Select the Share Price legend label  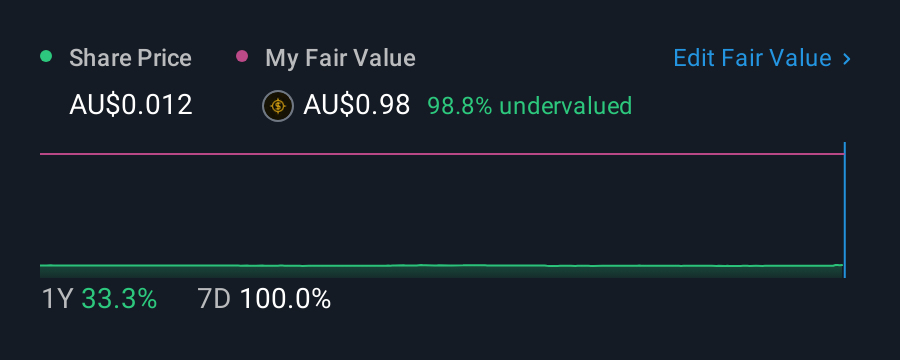tap(130, 58)
